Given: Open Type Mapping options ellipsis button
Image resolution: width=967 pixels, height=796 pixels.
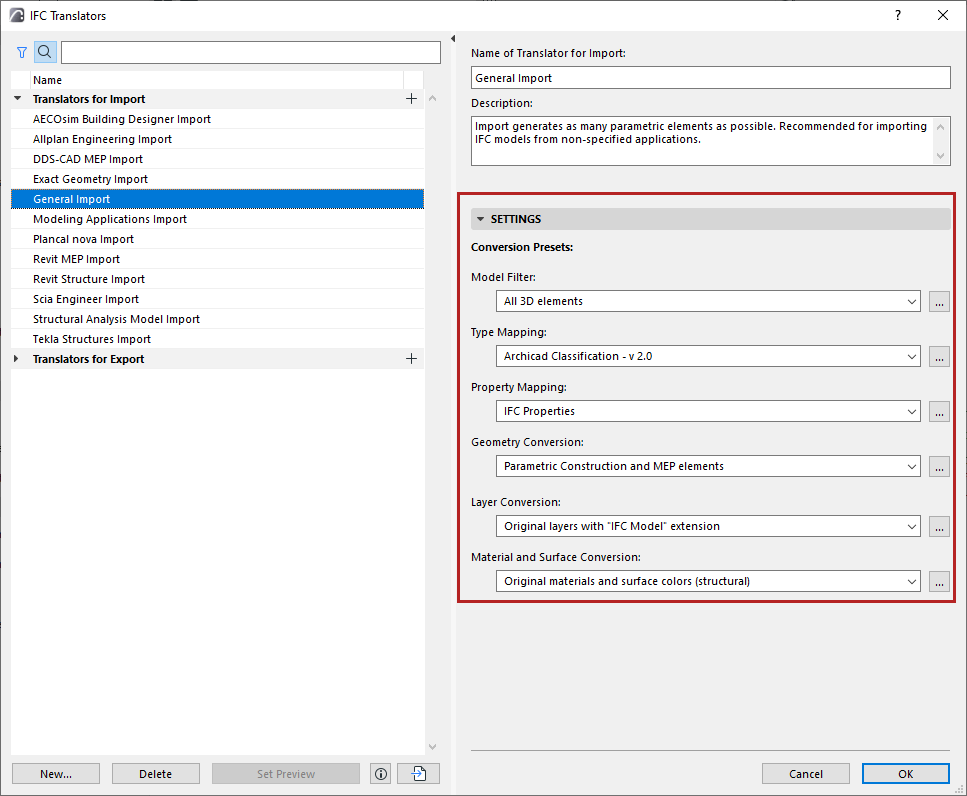Looking at the screenshot, I should point(939,356).
